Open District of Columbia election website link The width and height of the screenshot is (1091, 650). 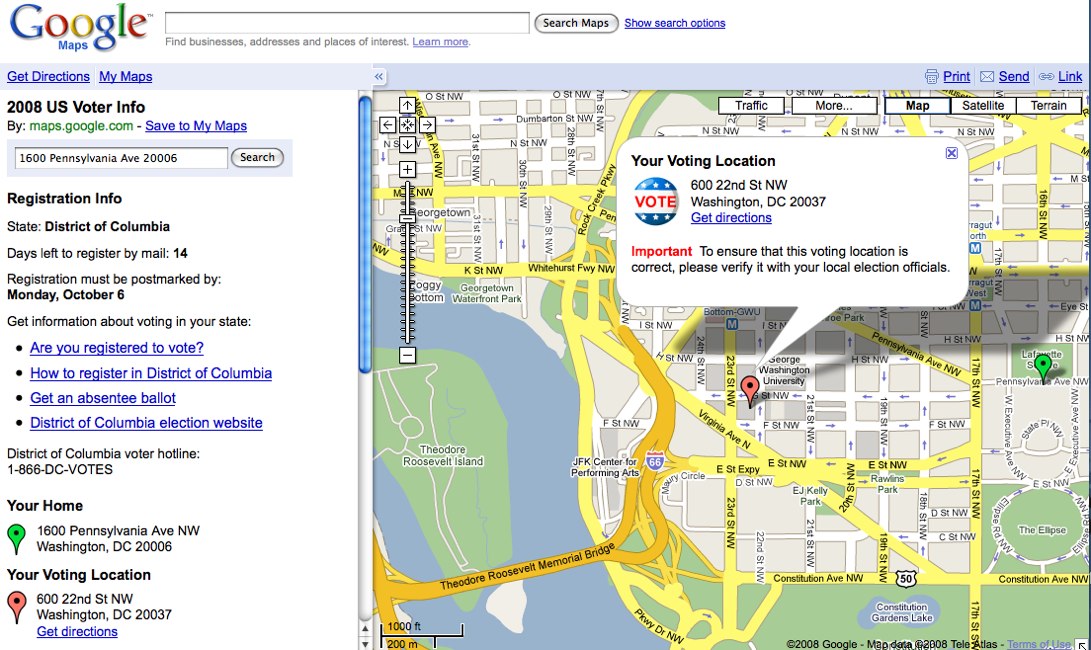click(x=146, y=423)
